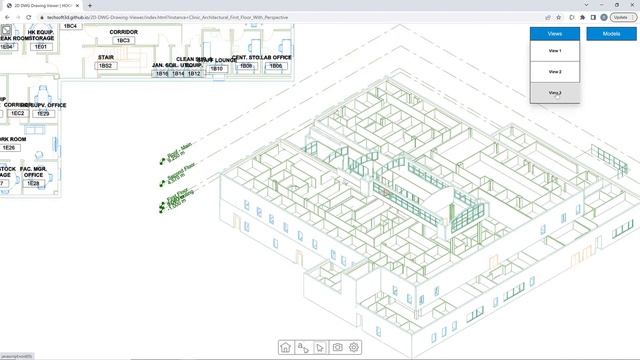Click the HK EQUIP. STORAGE label
The height and width of the screenshot is (360, 640).
[40, 35]
